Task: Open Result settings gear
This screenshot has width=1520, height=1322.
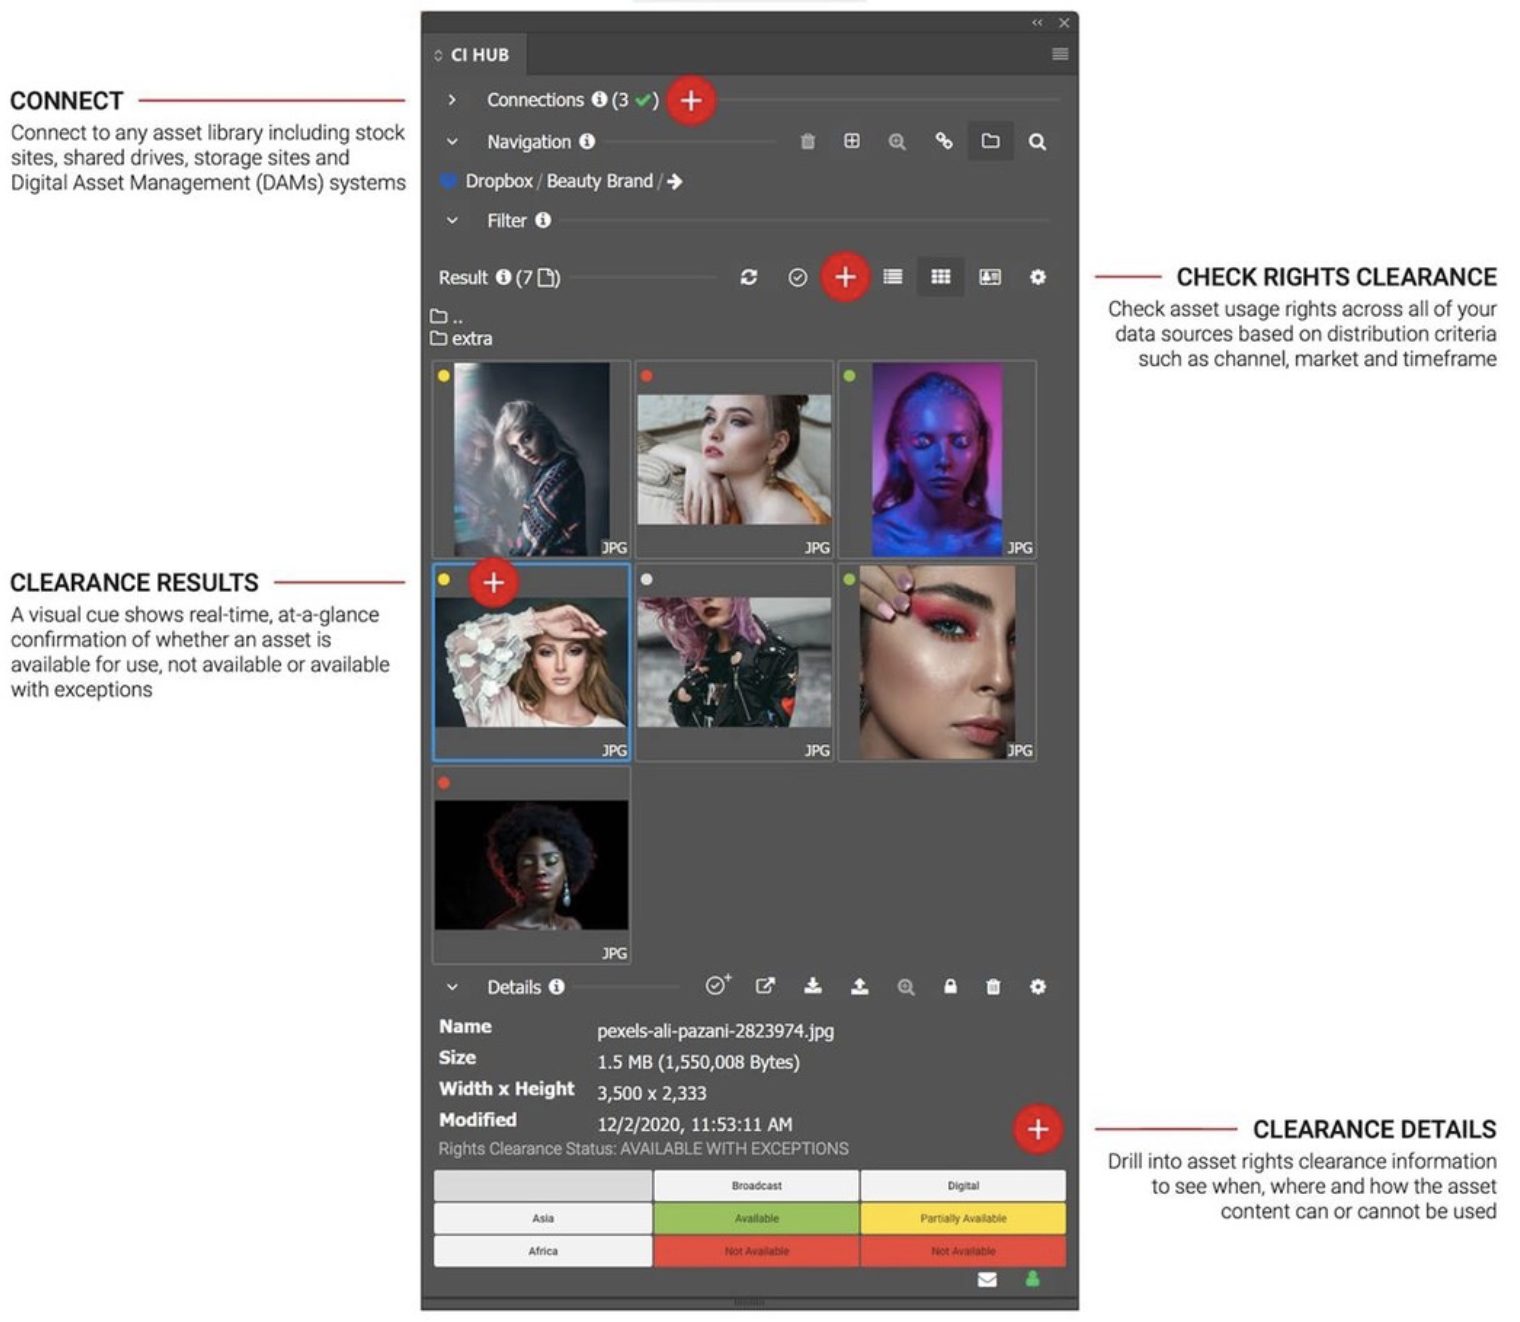Action: (x=1038, y=277)
